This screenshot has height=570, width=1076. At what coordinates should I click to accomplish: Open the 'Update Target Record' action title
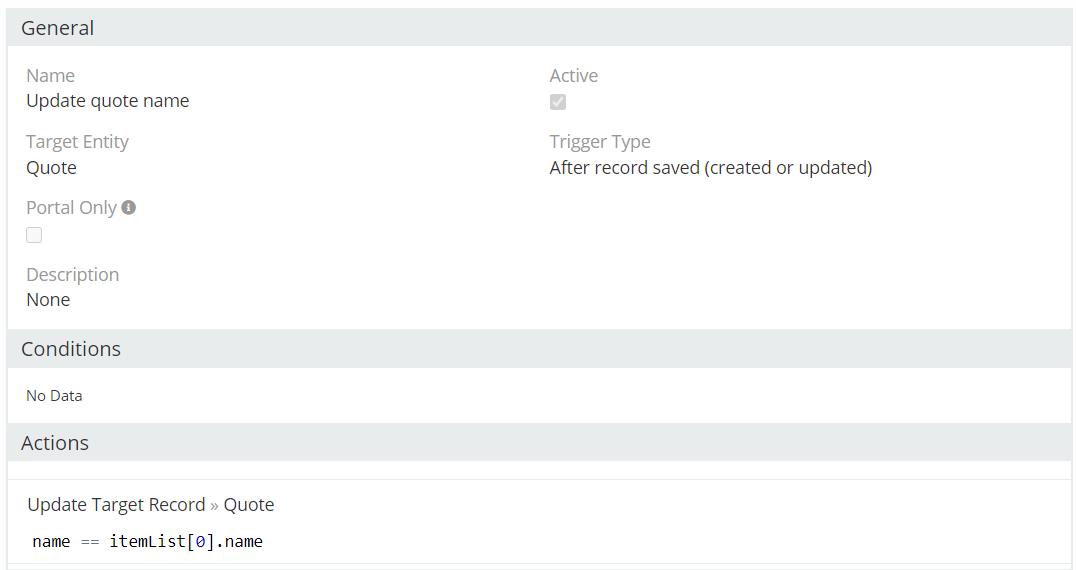(x=115, y=505)
